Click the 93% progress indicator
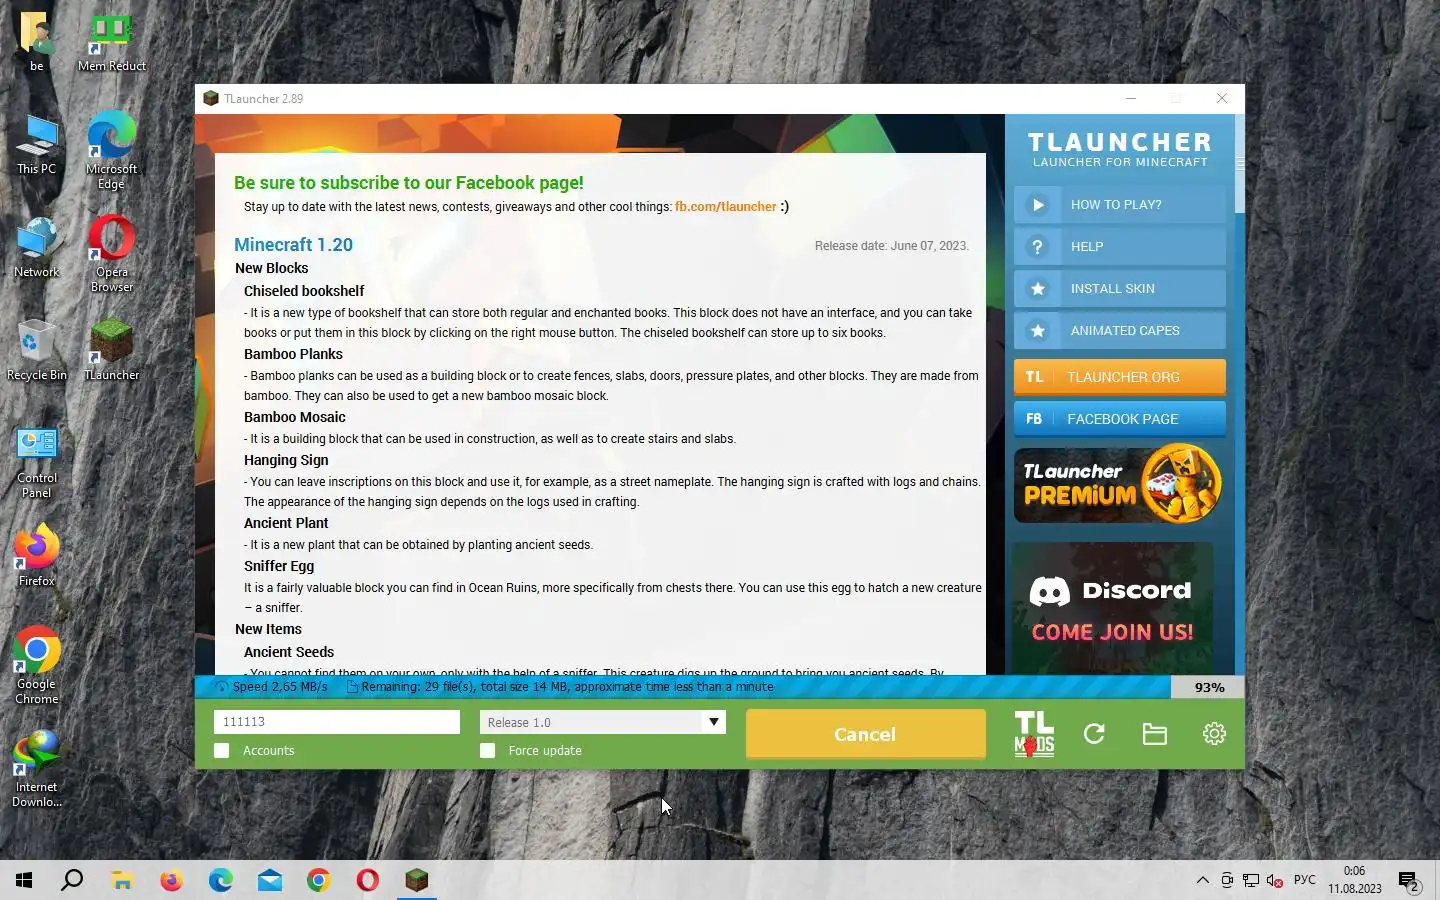This screenshot has width=1440, height=900. coord(1208,687)
